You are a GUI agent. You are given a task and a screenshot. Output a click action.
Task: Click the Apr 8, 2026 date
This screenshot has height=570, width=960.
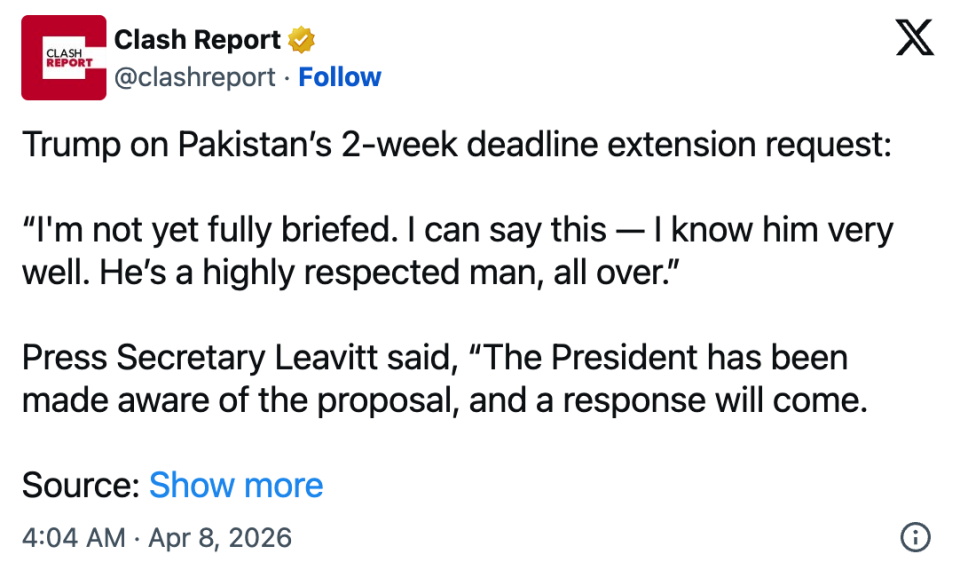point(220,538)
